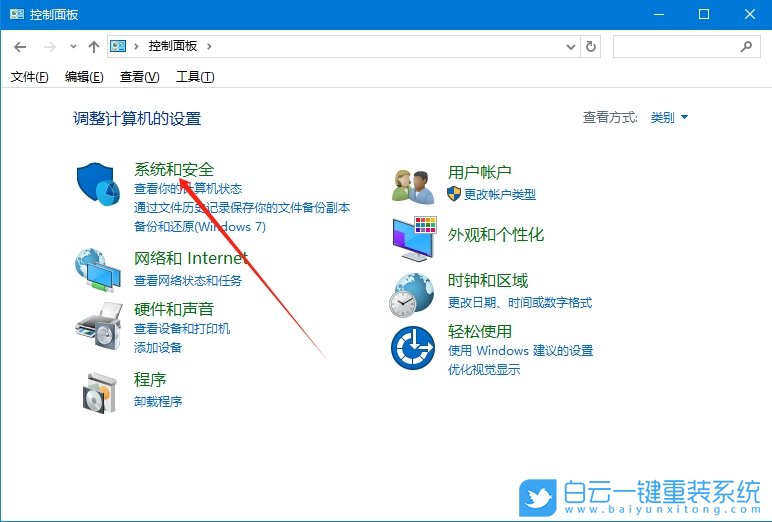Open 轻松使用 category link
Viewport: 772px width, 522px height.
(x=480, y=331)
